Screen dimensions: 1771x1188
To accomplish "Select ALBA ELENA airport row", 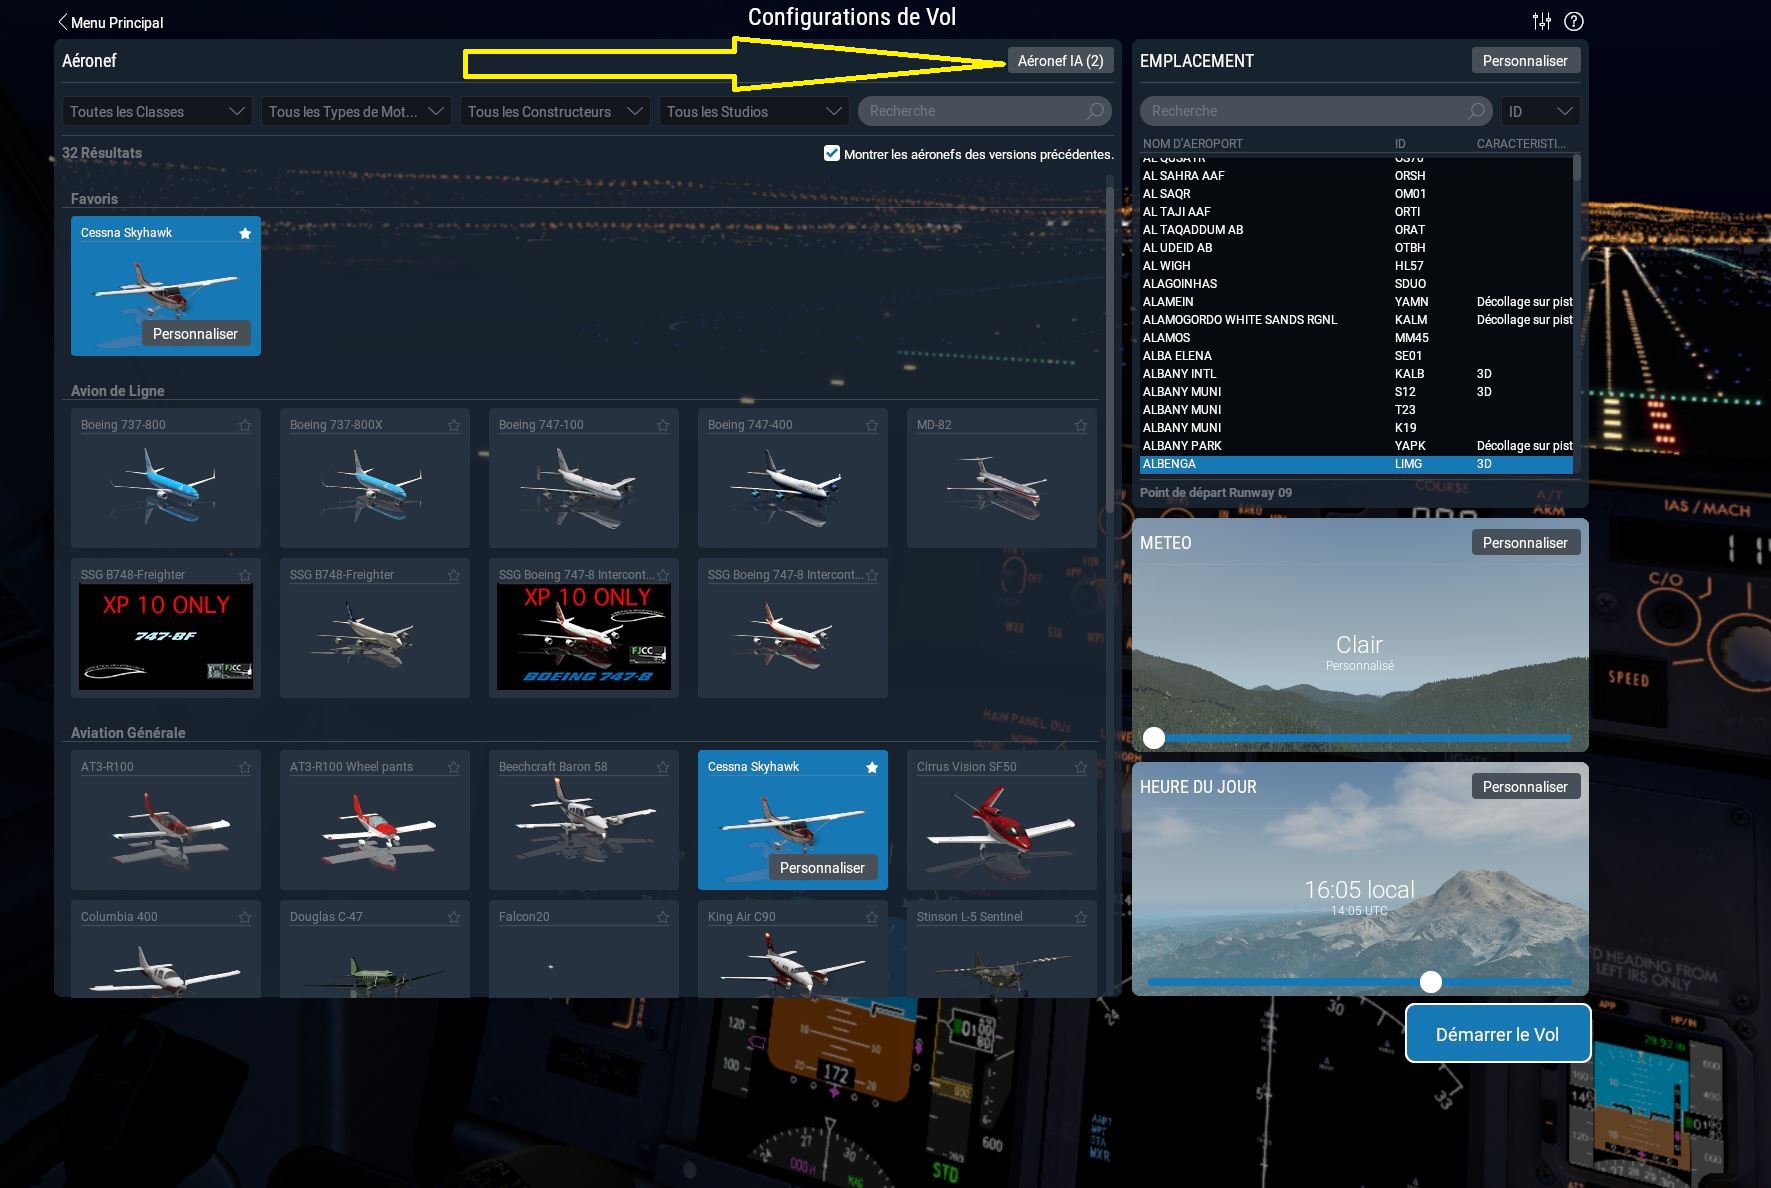I will pos(1356,356).
